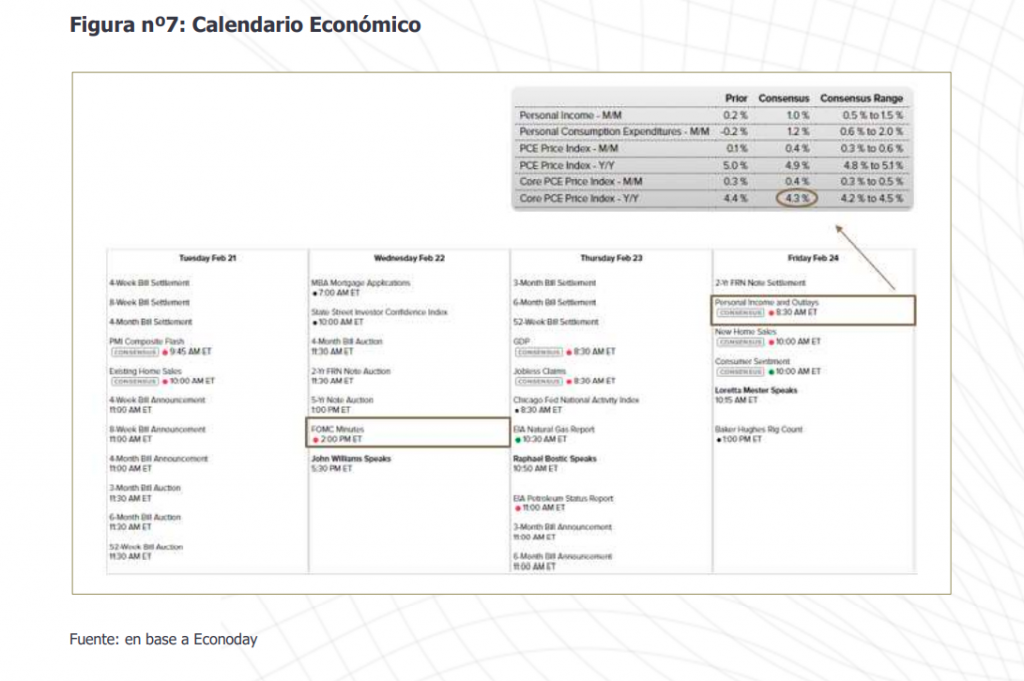Viewport: 1024px width, 681px height.
Task: Open the Raphael Bostic Speaks event
Action: pyautogui.click(x=554, y=459)
